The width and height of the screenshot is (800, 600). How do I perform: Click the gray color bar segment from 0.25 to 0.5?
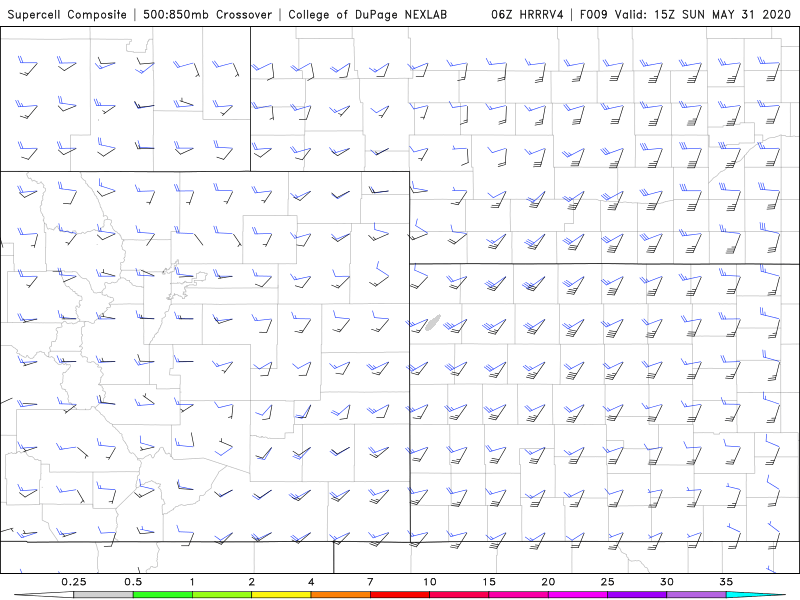tap(103, 595)
